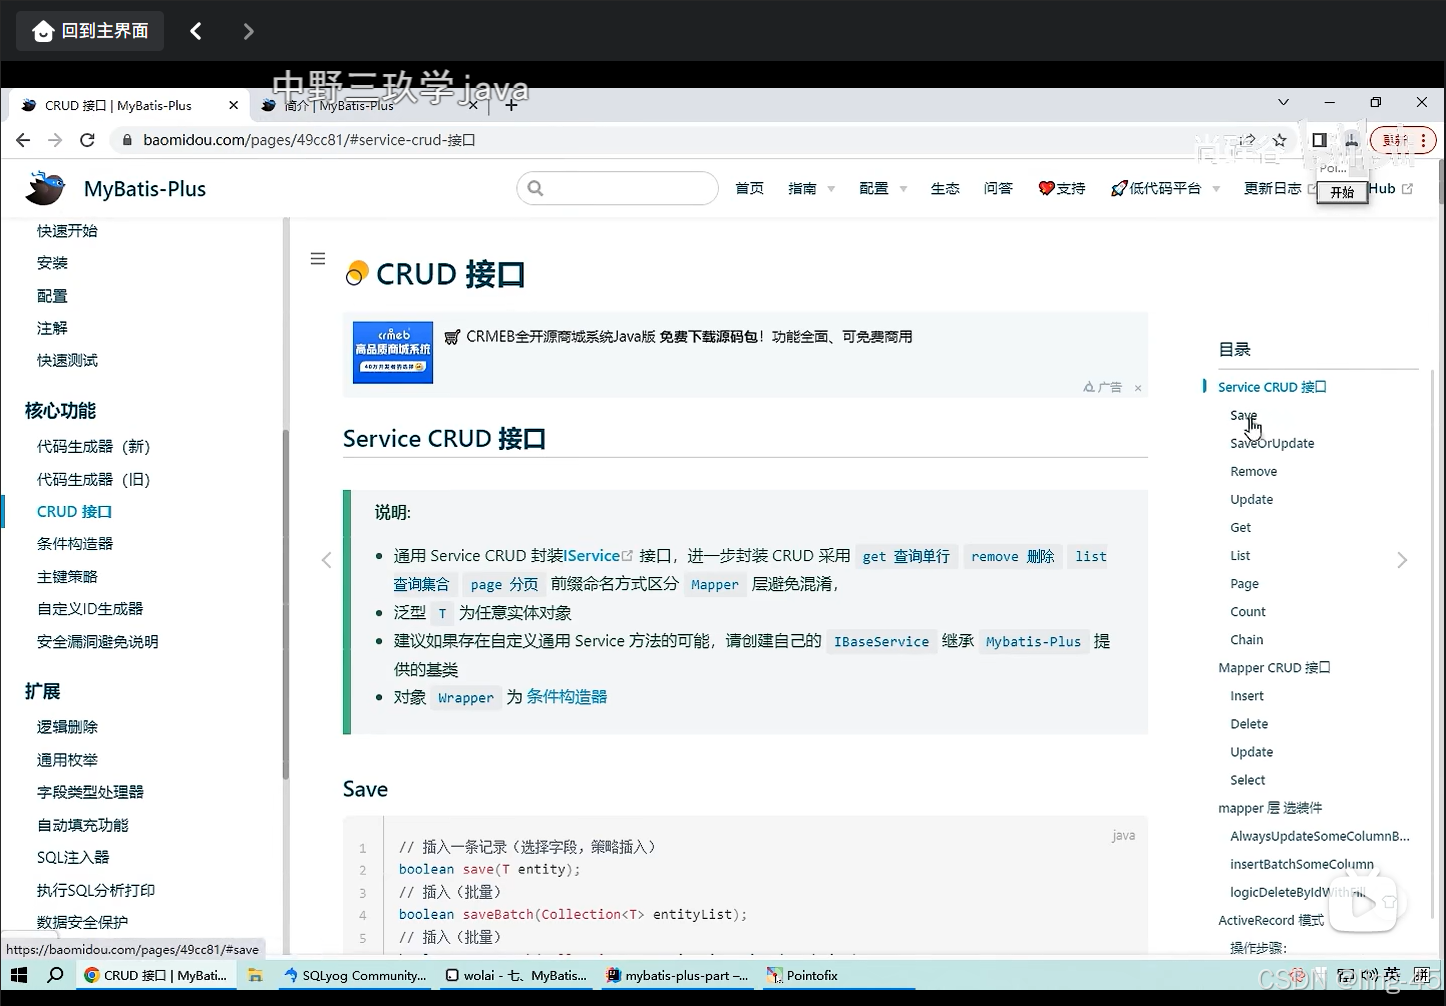Go to the next page with the right arrow
1446x1006 pixels.
click(x=1402, y=560)
